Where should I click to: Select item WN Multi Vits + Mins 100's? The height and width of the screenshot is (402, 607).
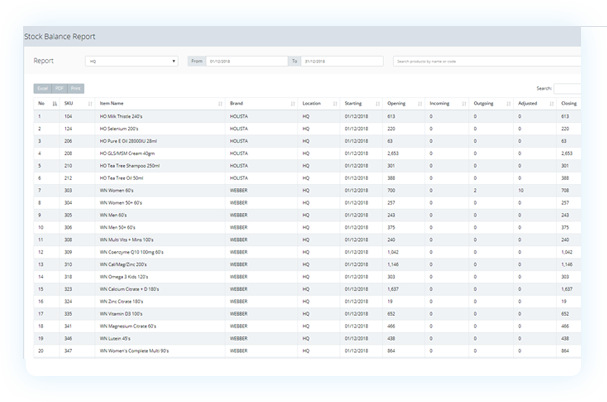coord(126,240)
